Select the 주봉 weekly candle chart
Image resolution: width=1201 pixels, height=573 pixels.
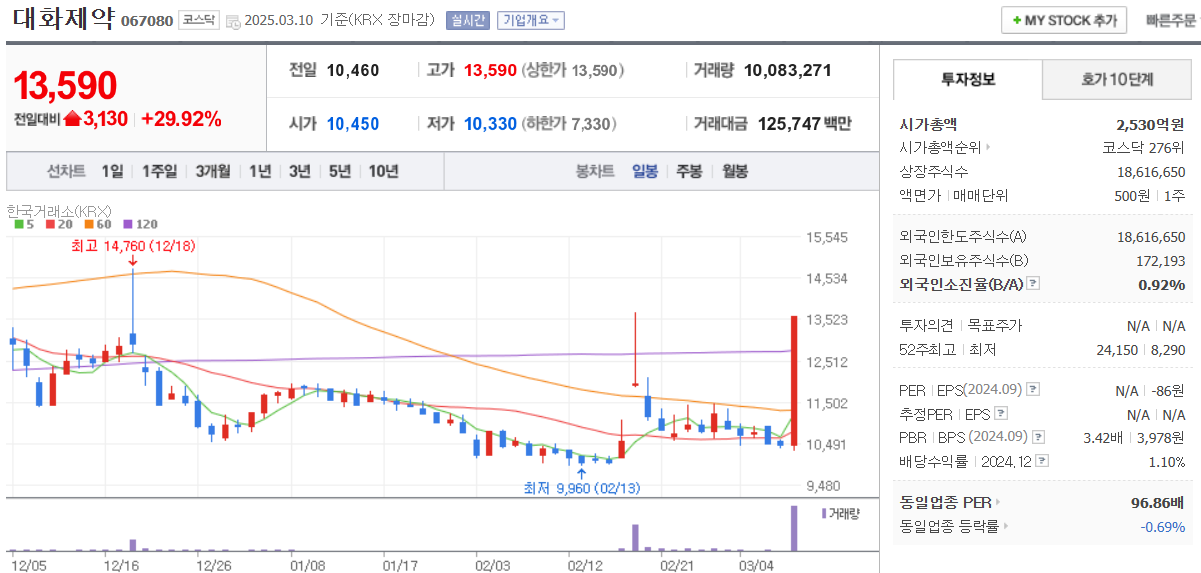coord(689,171)
